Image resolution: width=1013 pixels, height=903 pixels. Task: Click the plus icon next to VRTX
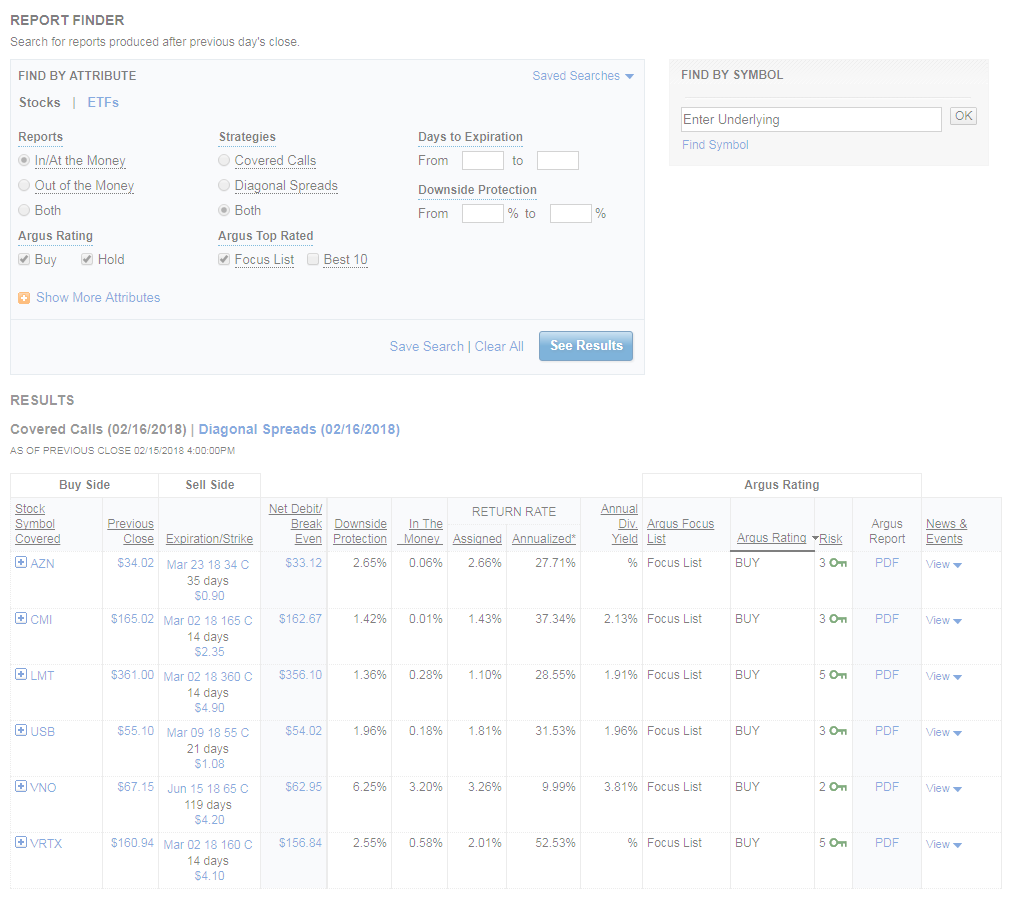(x=21, y=843)
